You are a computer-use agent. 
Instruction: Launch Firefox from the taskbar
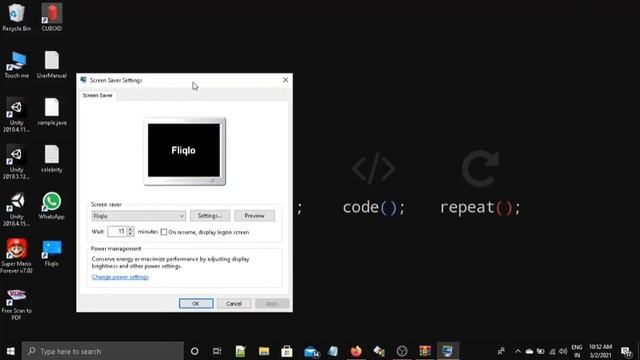[x=356, y=351]
